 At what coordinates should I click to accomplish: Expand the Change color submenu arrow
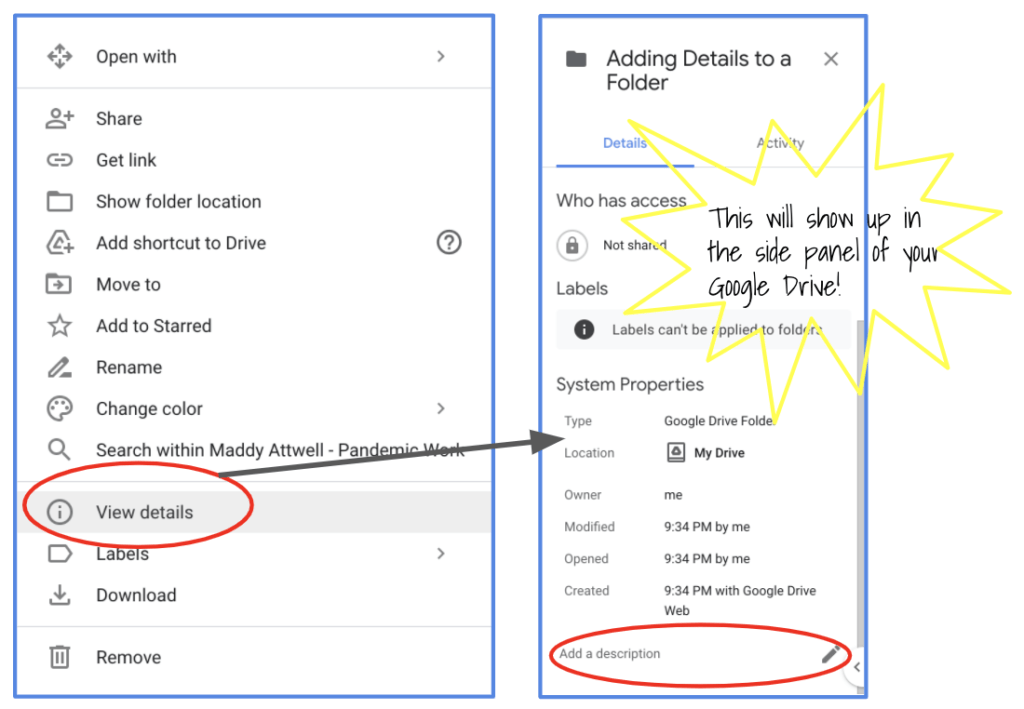[440, 409]
